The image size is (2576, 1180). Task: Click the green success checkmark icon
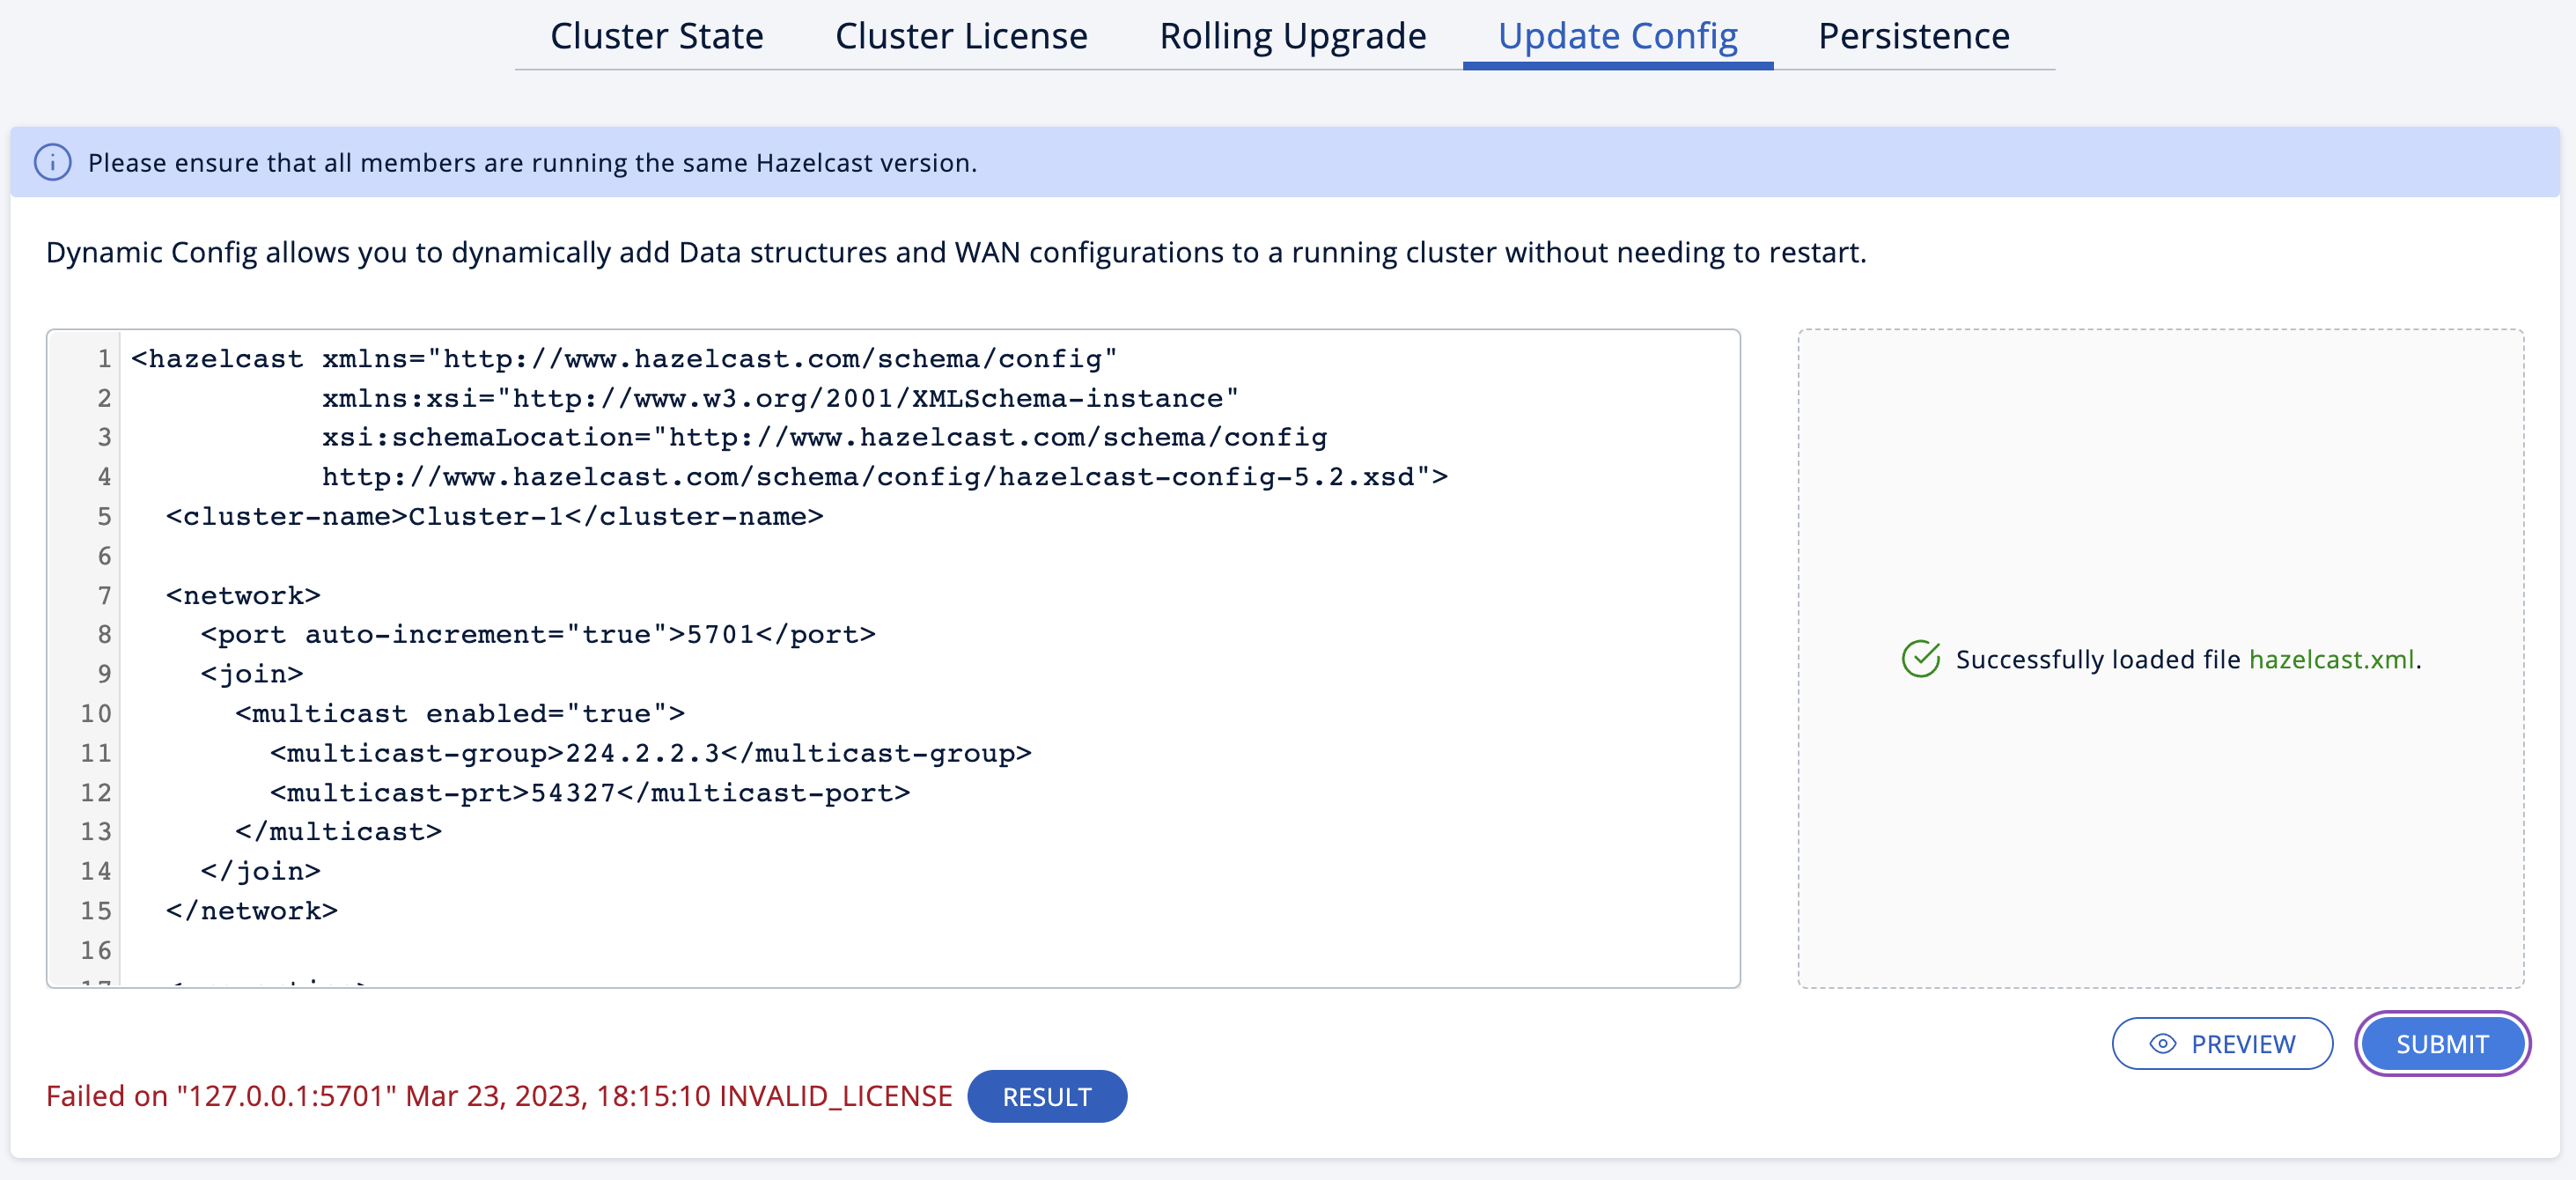coord(1920,659)
